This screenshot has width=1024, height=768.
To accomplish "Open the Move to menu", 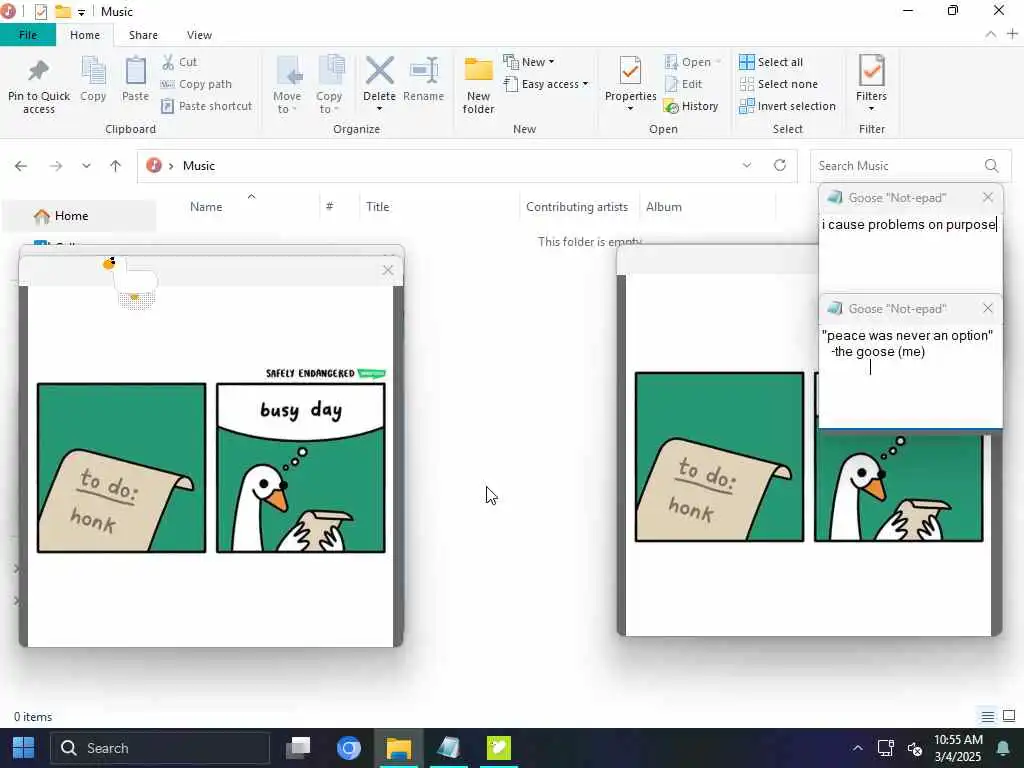I will point(287,86).
